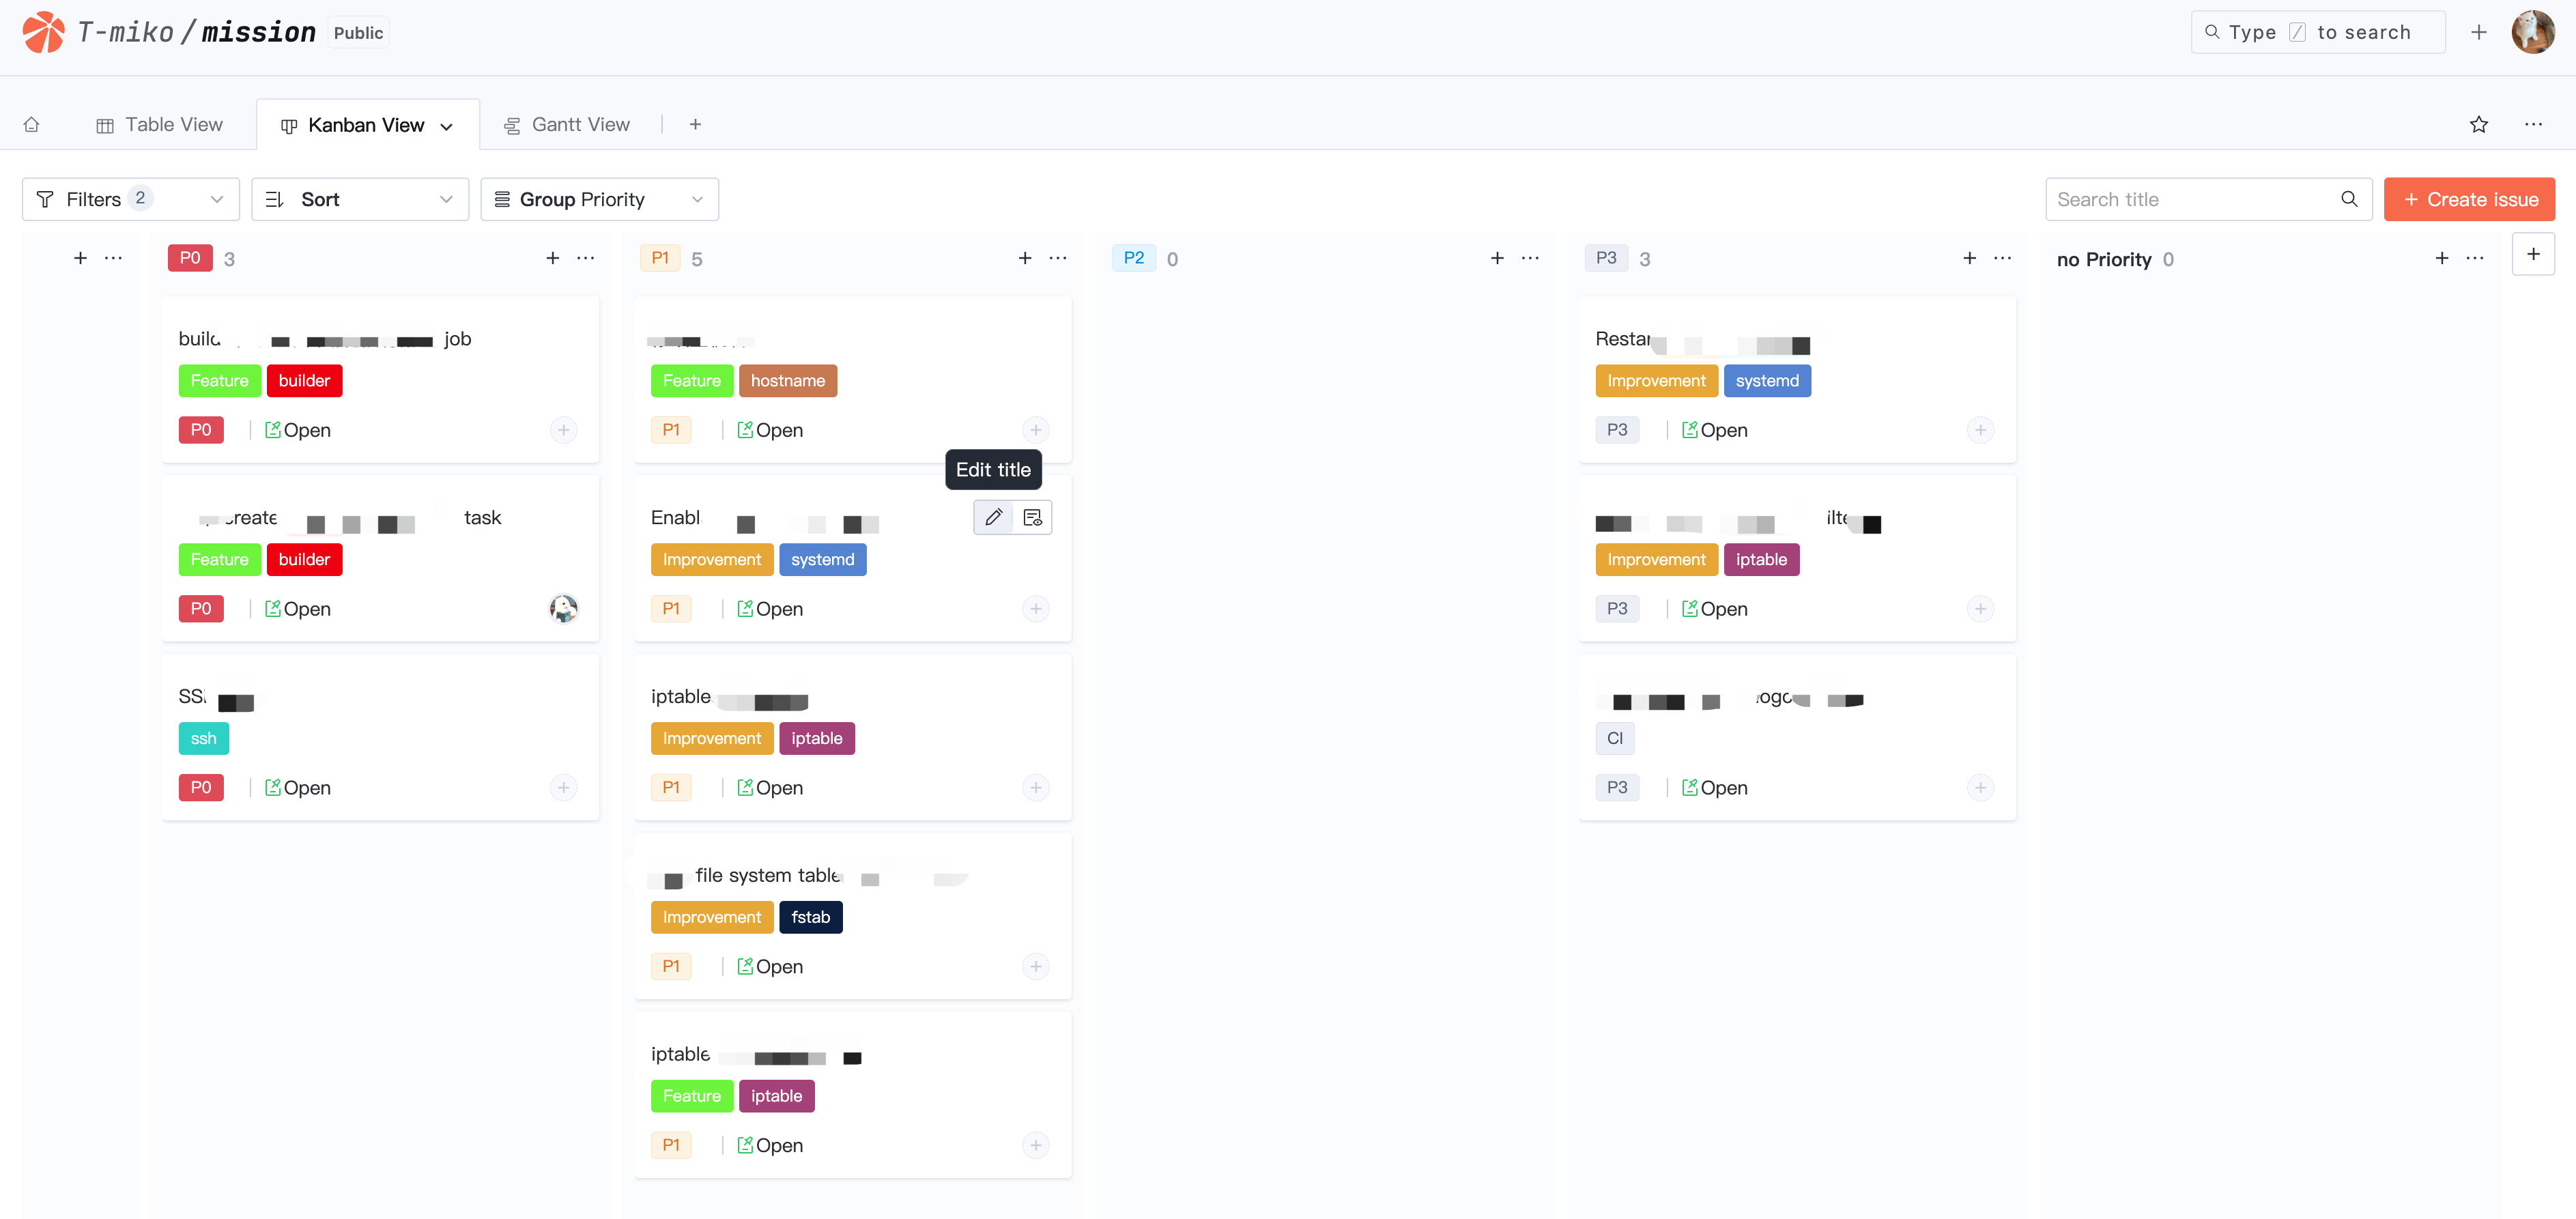Add a new view with plus tab icon
This screenshot has width=2576, height=1219.
point(695,124)
